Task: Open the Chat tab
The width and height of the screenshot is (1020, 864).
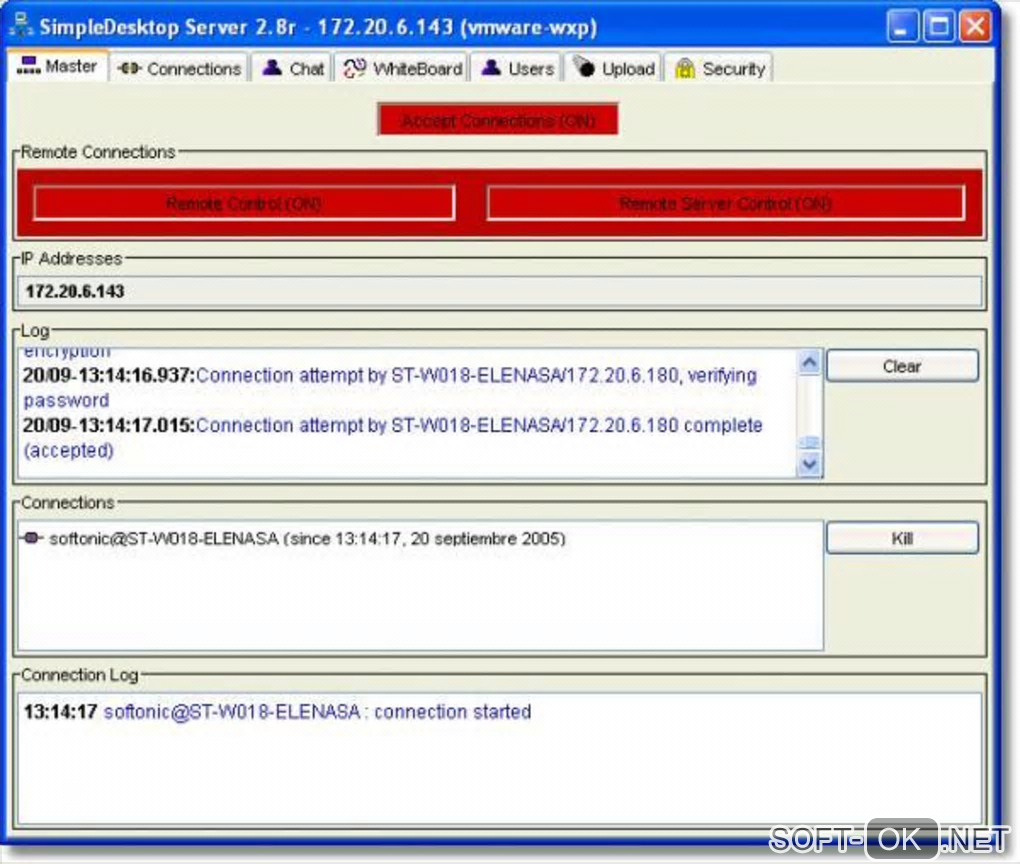Action: [292, 68]
